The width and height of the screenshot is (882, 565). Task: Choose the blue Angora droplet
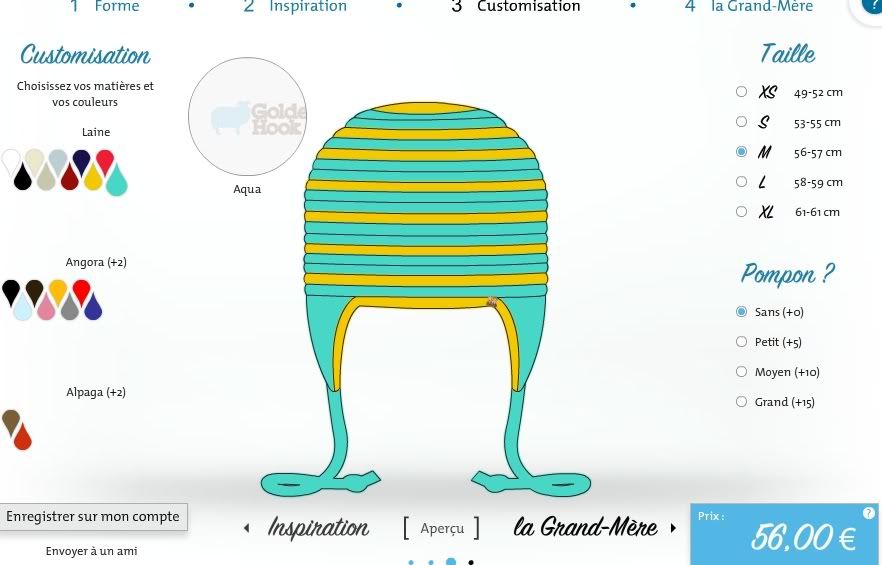pos(93,308)
